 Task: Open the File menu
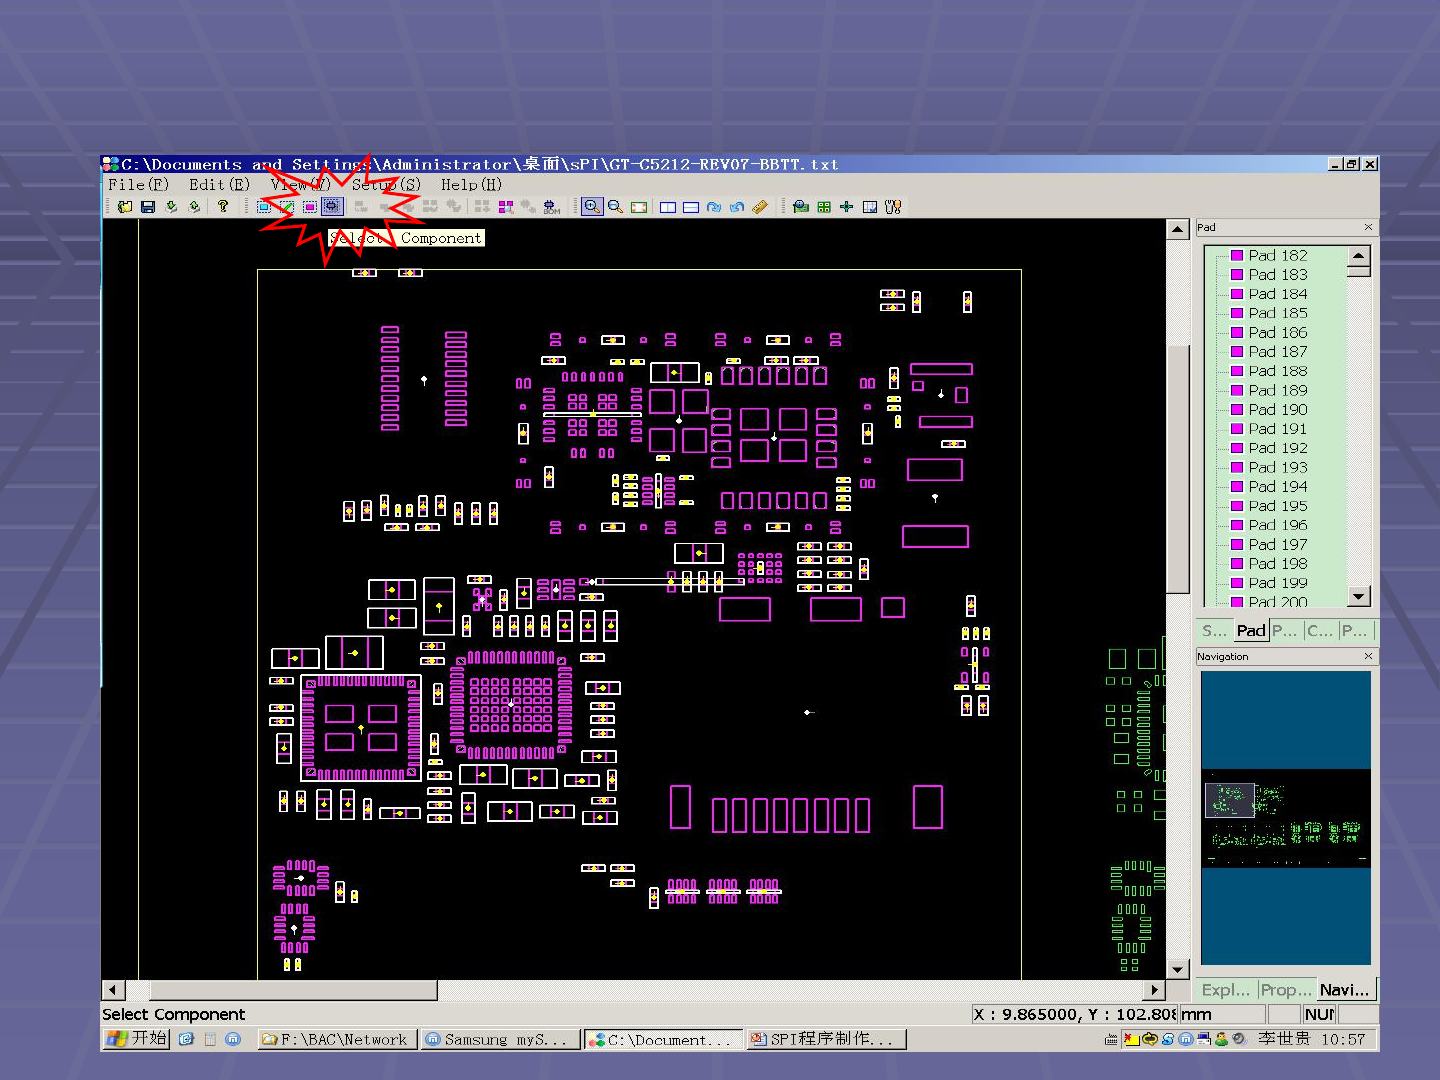pos(138,185)
